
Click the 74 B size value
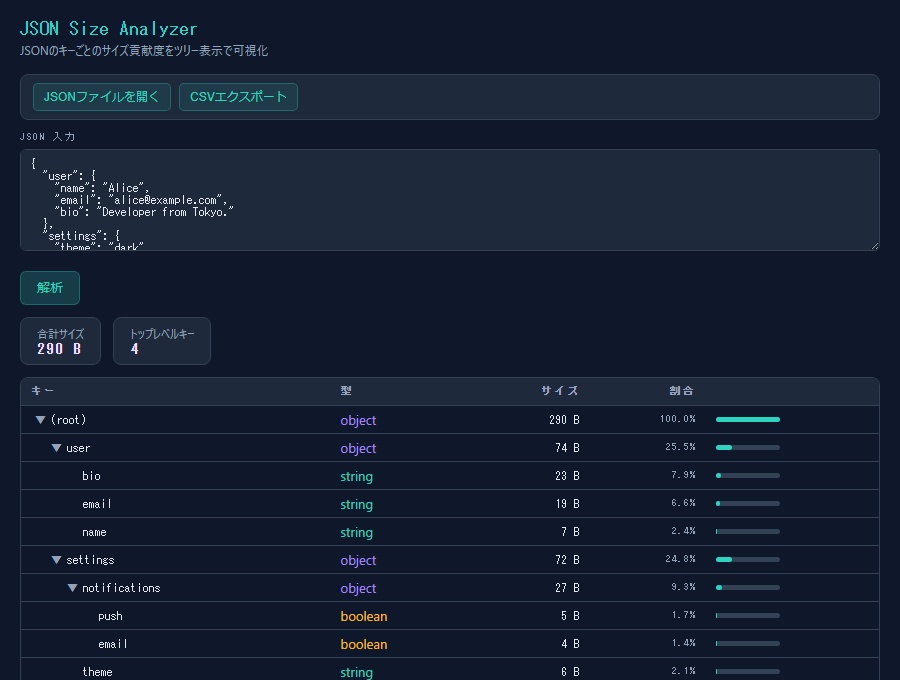click(x=567, y=448)
